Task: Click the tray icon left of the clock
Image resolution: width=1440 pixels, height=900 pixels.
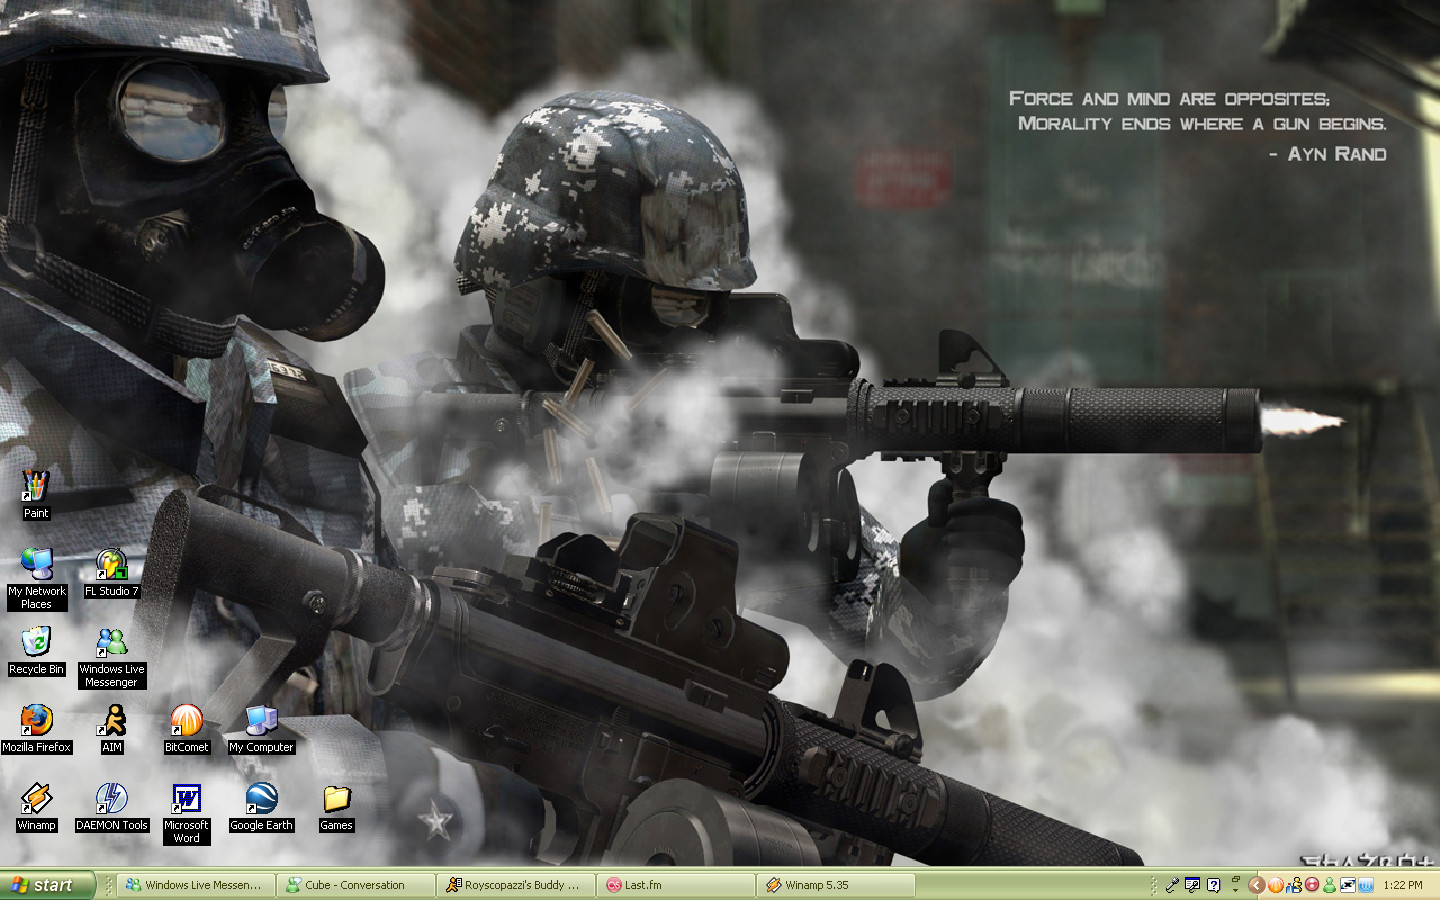Action: 1366,885
